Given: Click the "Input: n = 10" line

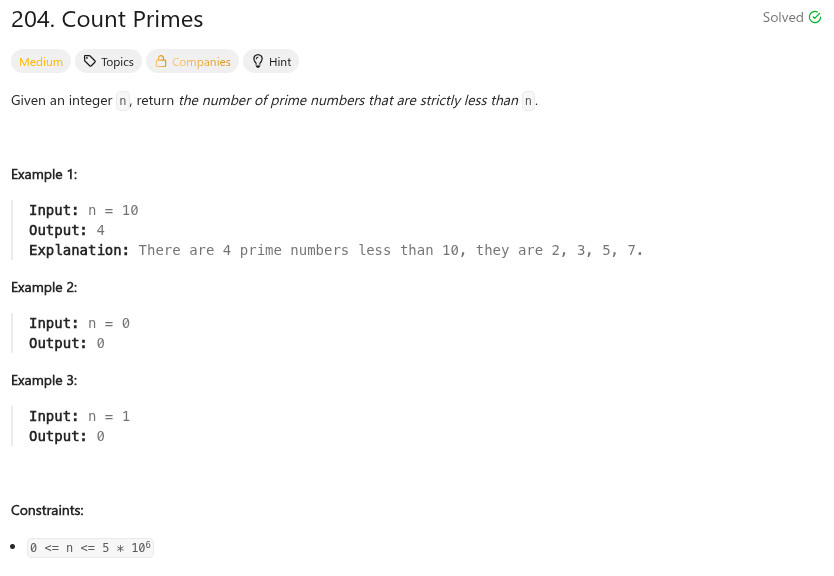Looking at the screenshot, I should (x=84, y=210).
